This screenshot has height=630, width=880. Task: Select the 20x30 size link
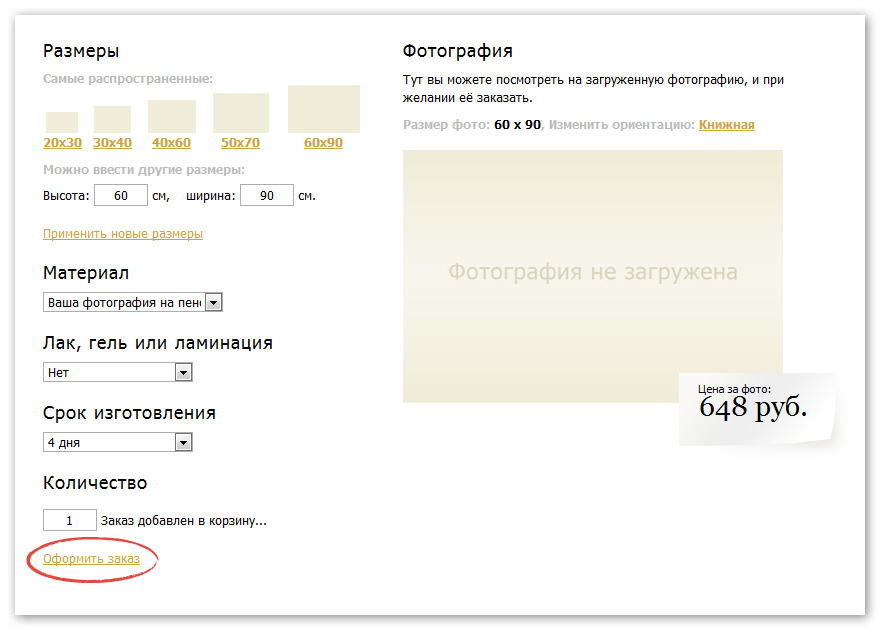[62, 142]
